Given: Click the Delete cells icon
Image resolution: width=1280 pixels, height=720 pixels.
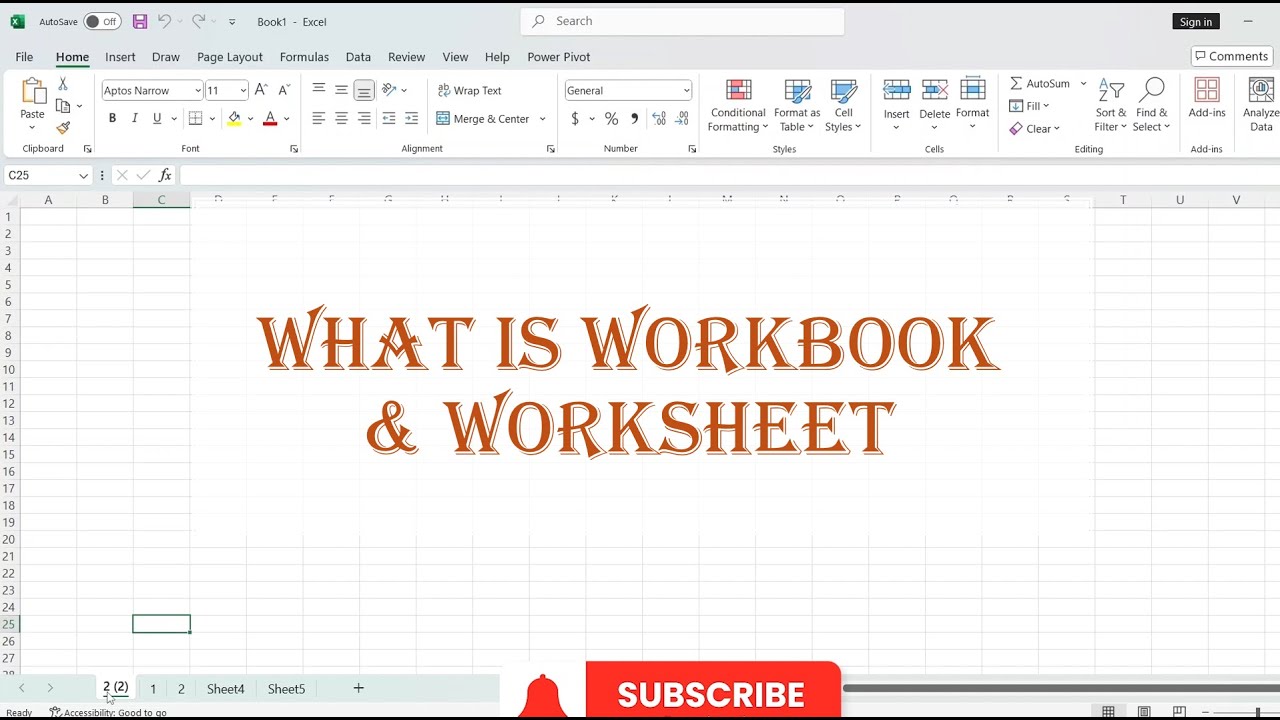Looking at the screenshot, I should tap(935, 91).
